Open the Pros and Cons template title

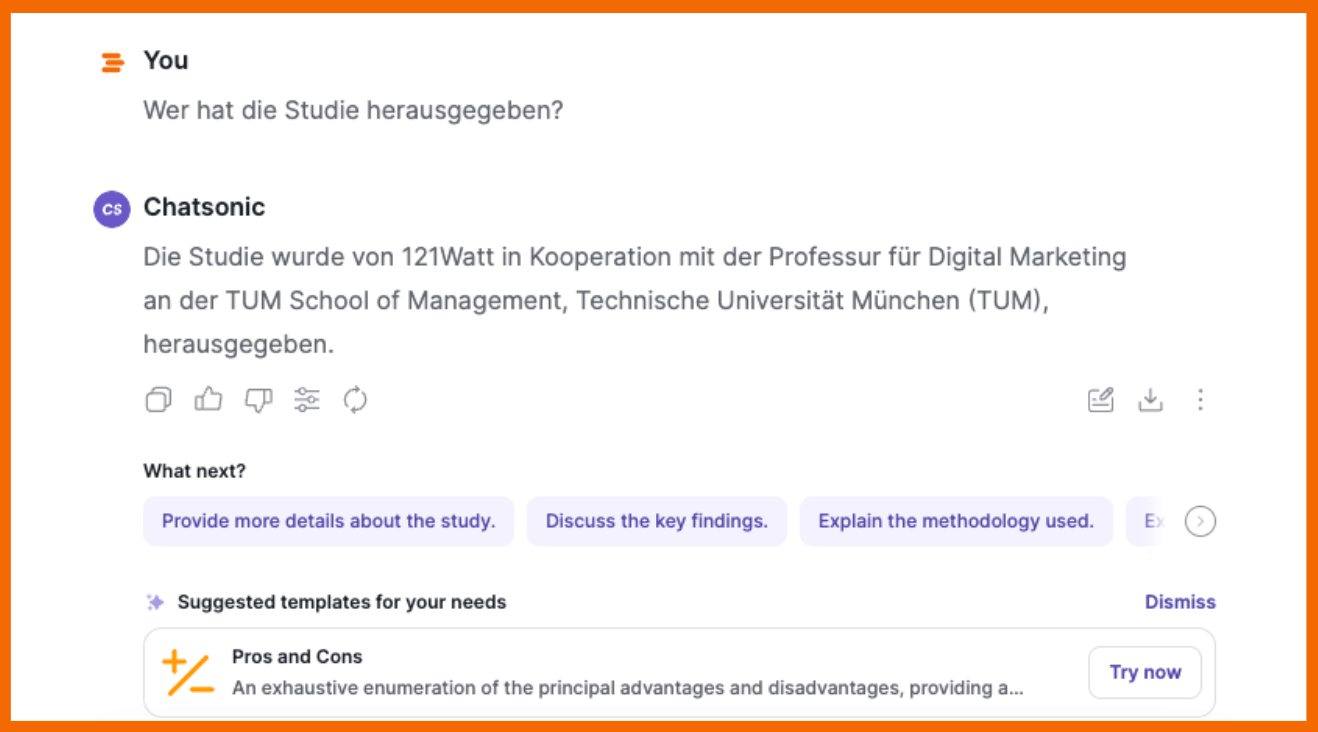coord(297,657)
